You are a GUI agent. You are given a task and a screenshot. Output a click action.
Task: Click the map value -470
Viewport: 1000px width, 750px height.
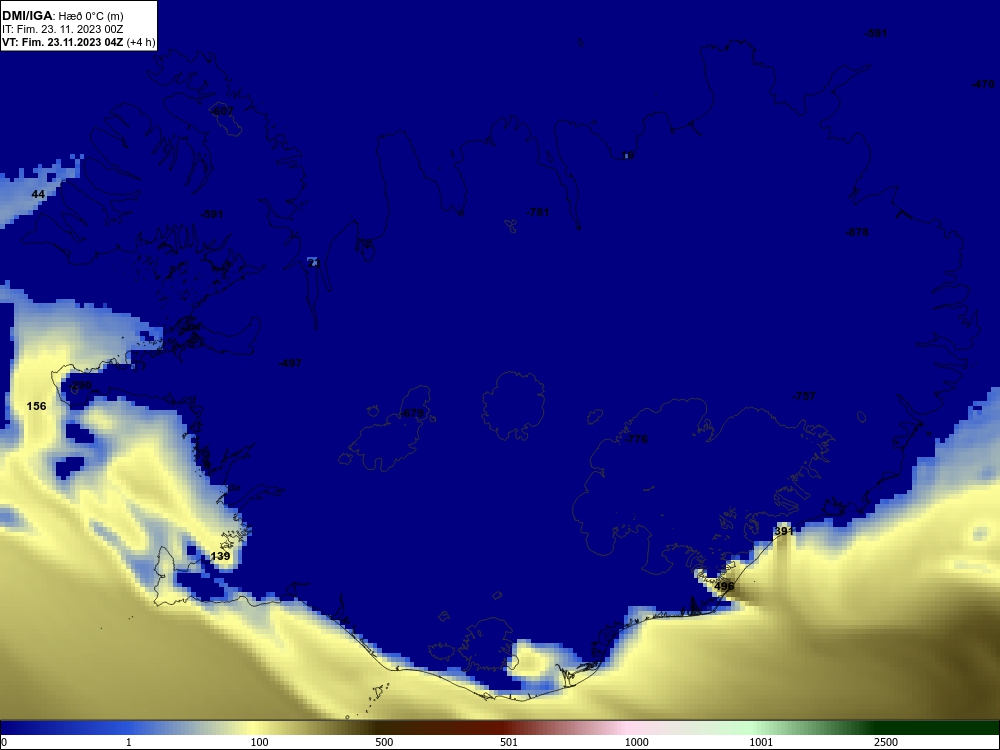(983, 84)
